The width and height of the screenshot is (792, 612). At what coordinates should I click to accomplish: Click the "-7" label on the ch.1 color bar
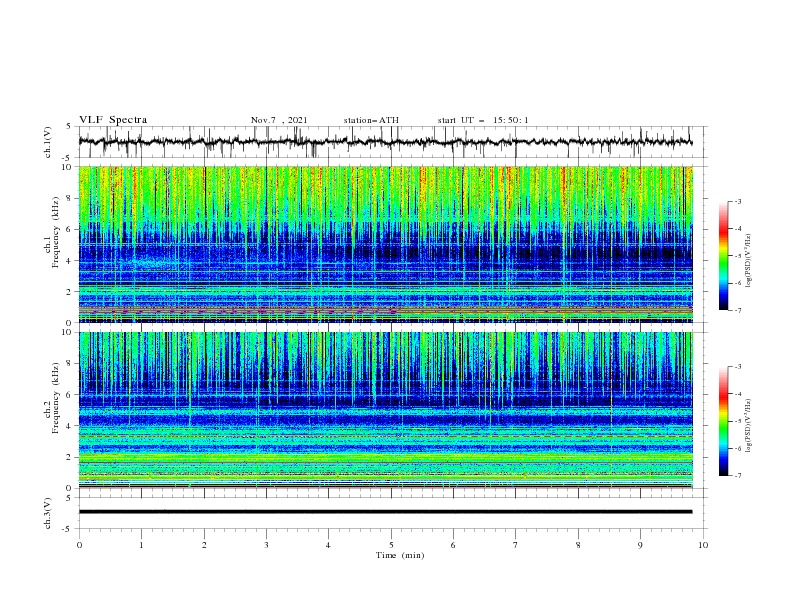738,310
